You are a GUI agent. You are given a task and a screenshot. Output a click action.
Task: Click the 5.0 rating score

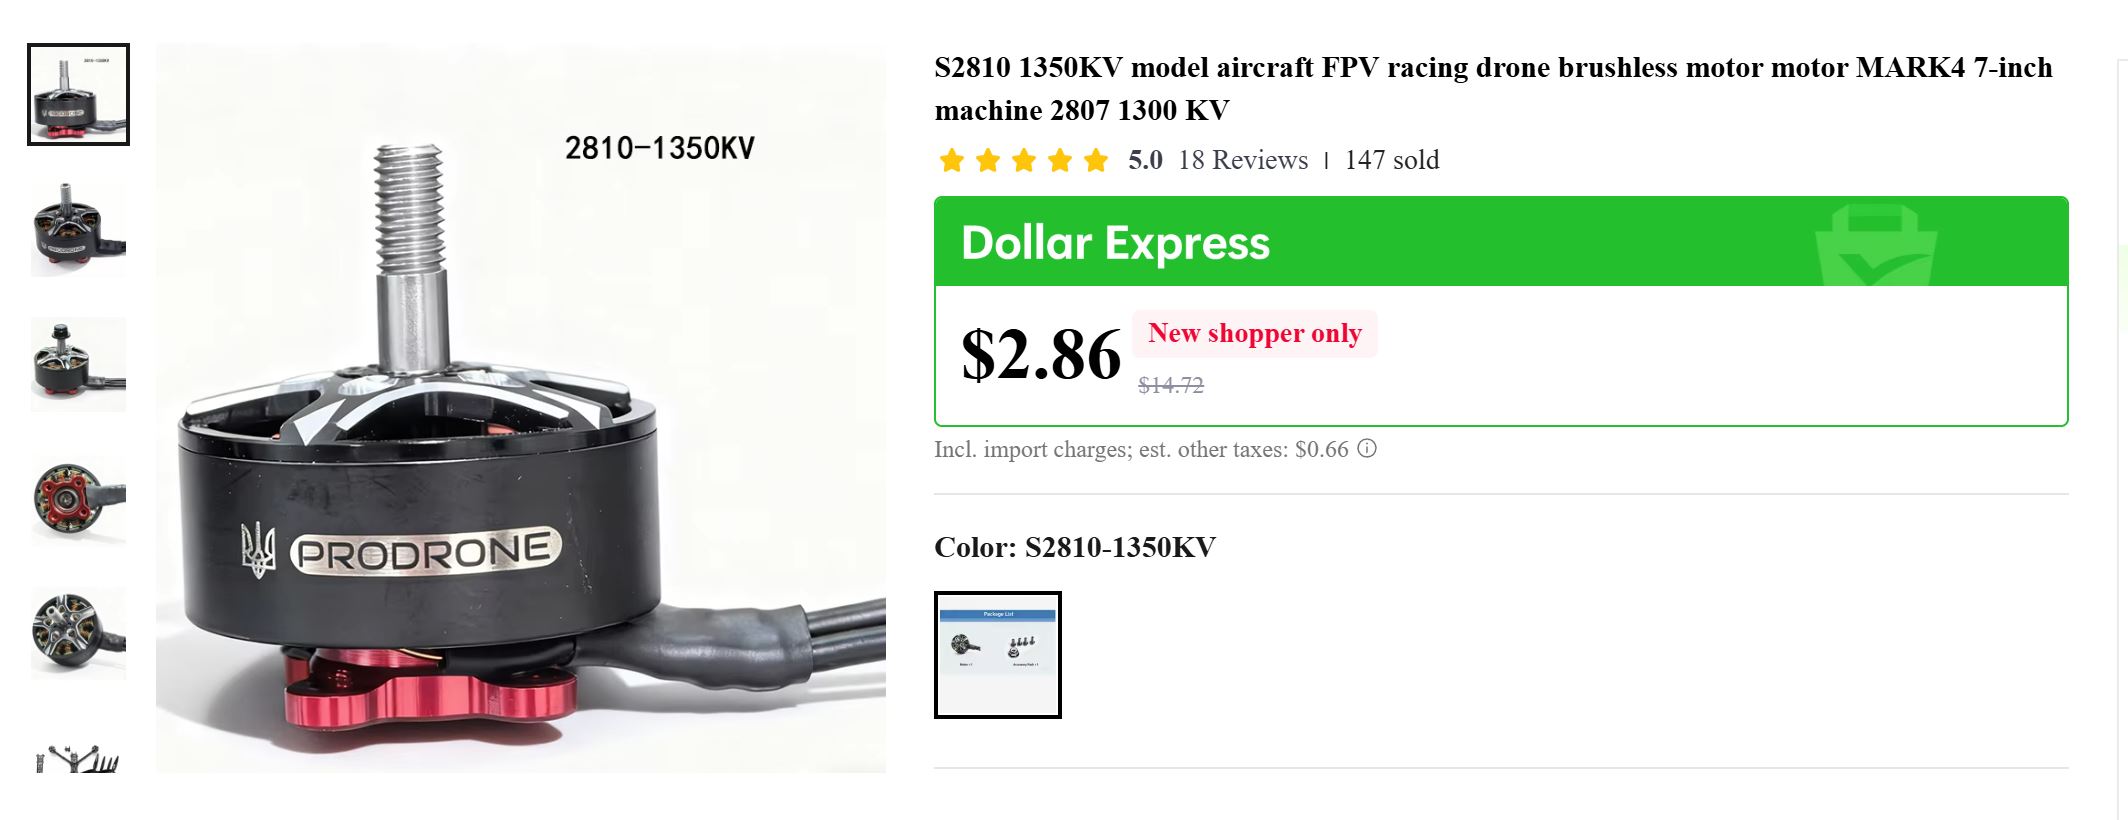point(1145,160)
